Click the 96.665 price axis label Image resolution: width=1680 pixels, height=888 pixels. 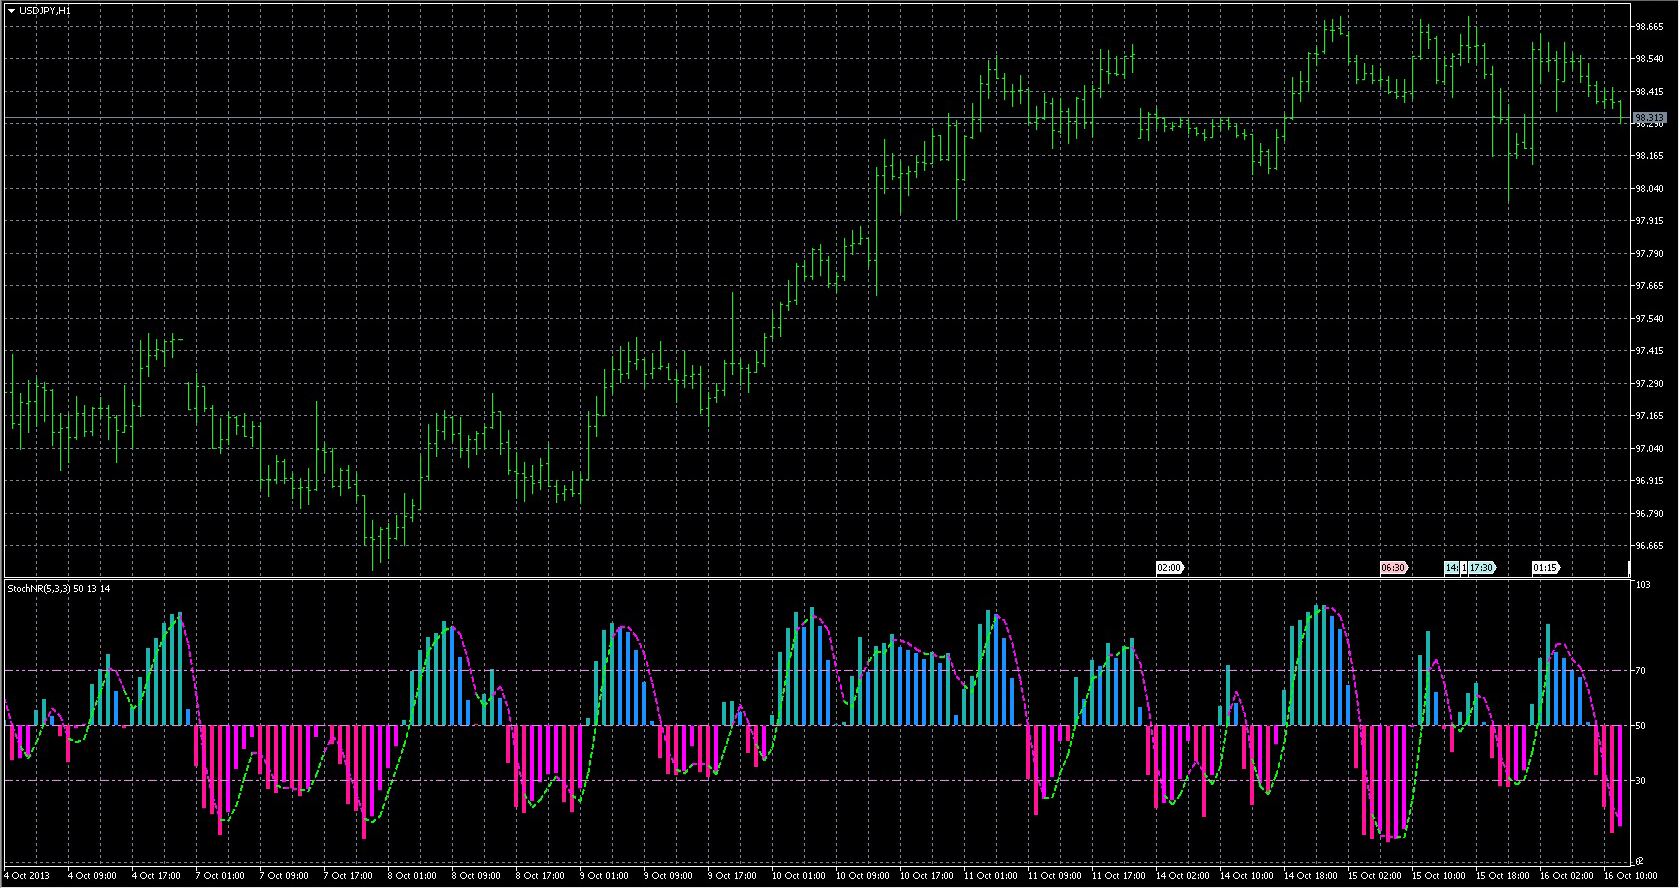pyautogui.click(x=1649, y=546)
